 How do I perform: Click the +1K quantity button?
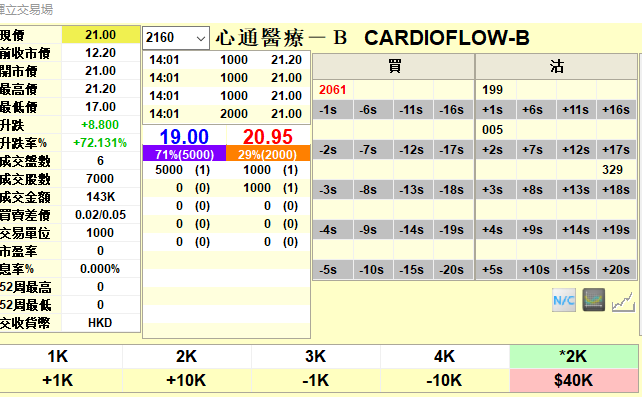tap(58, 380)
